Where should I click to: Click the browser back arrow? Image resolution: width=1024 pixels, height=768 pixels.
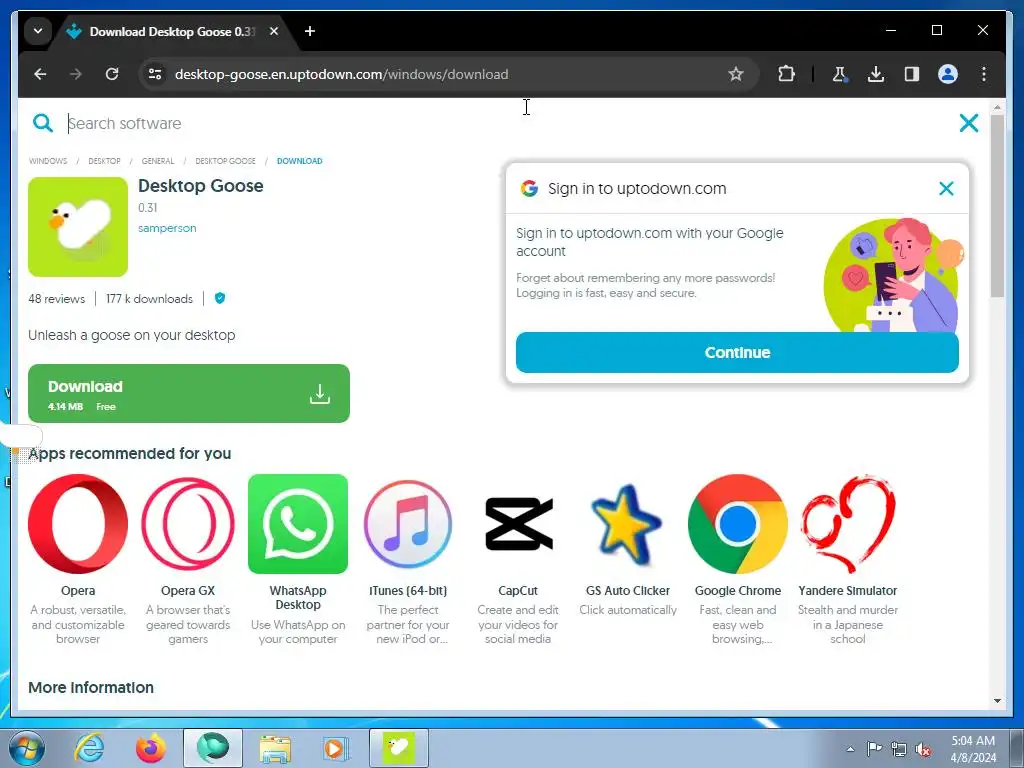[x=40, y=74]
